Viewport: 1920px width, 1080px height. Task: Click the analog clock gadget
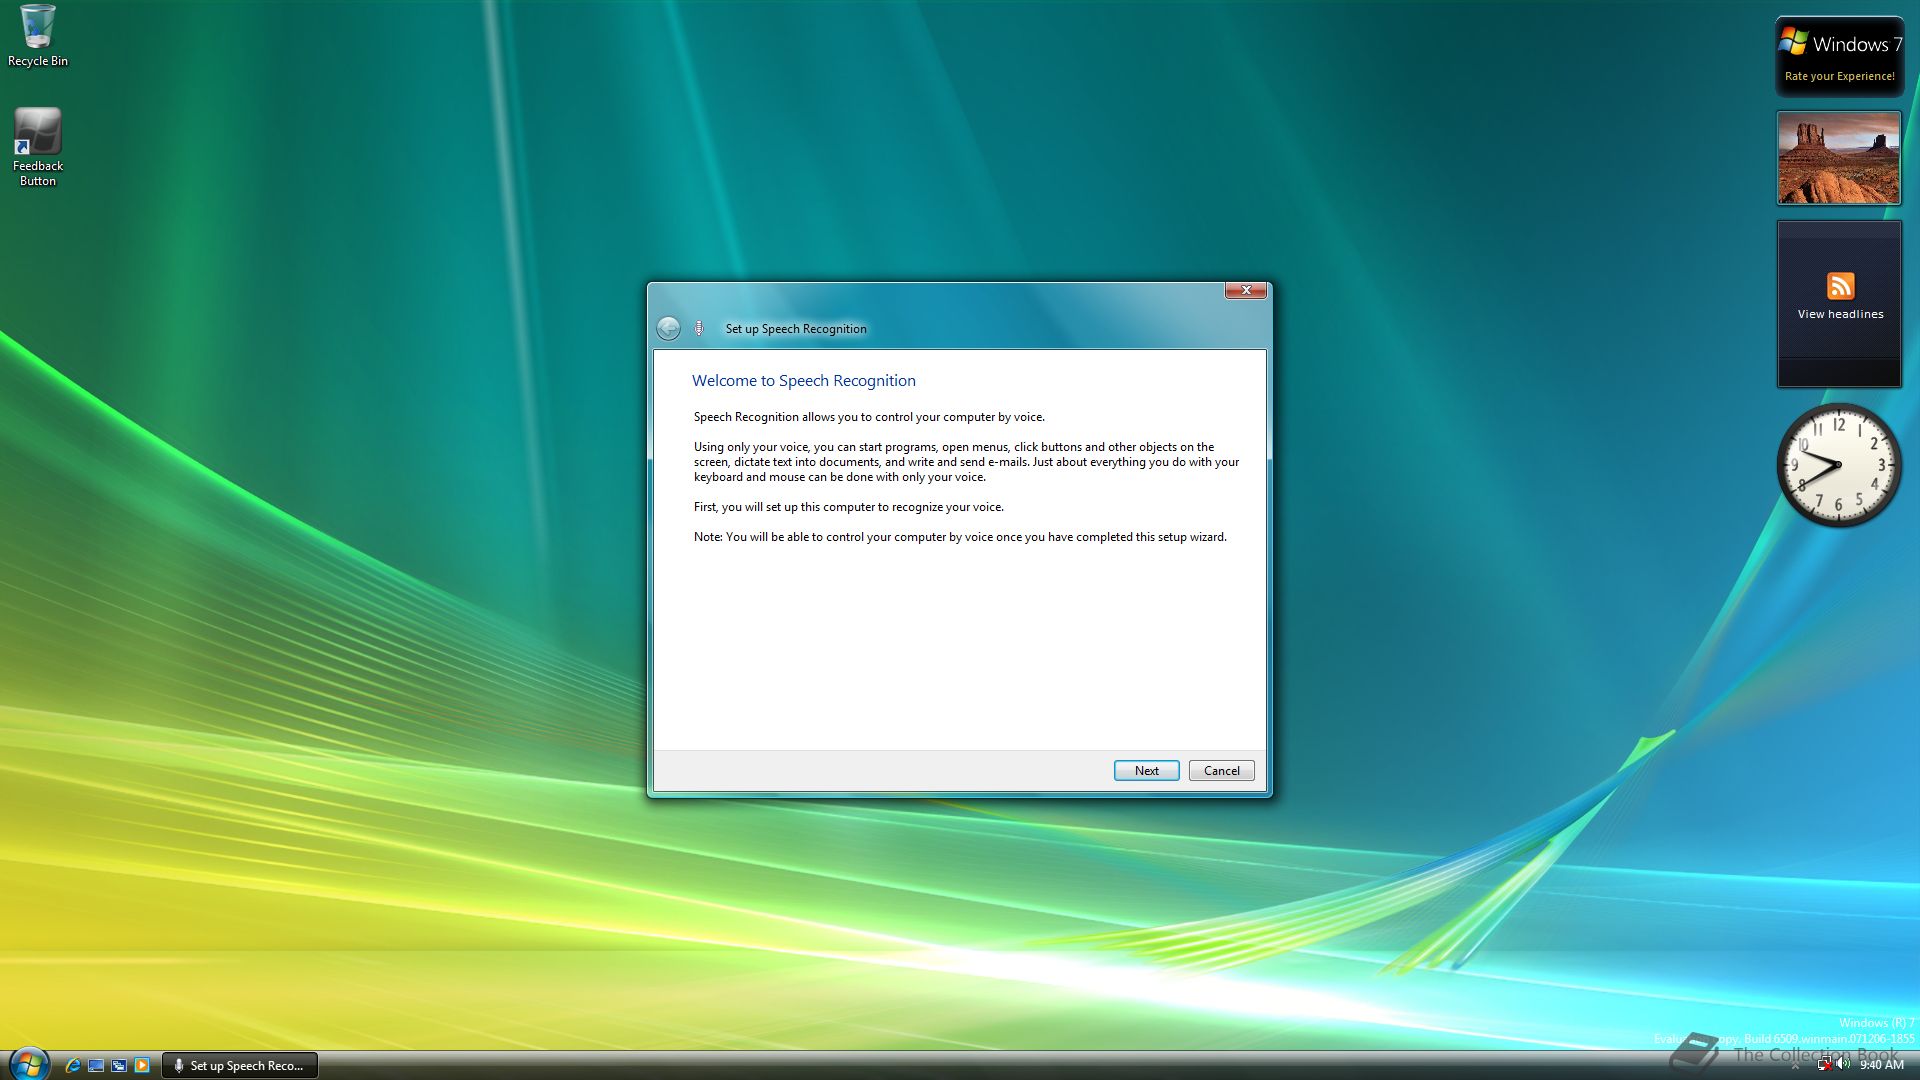coord(1838,465)
